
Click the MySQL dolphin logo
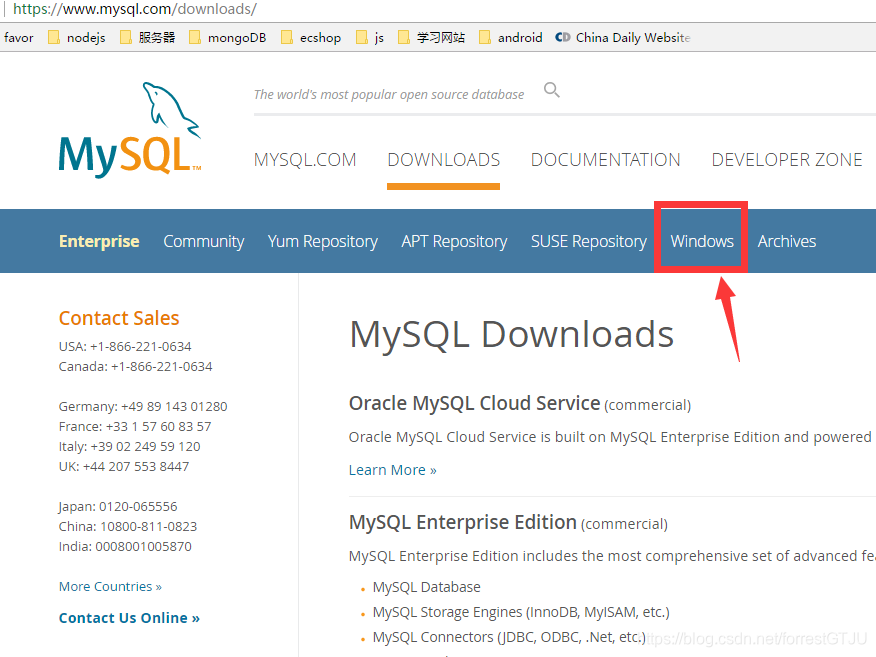tap(130, 130)
